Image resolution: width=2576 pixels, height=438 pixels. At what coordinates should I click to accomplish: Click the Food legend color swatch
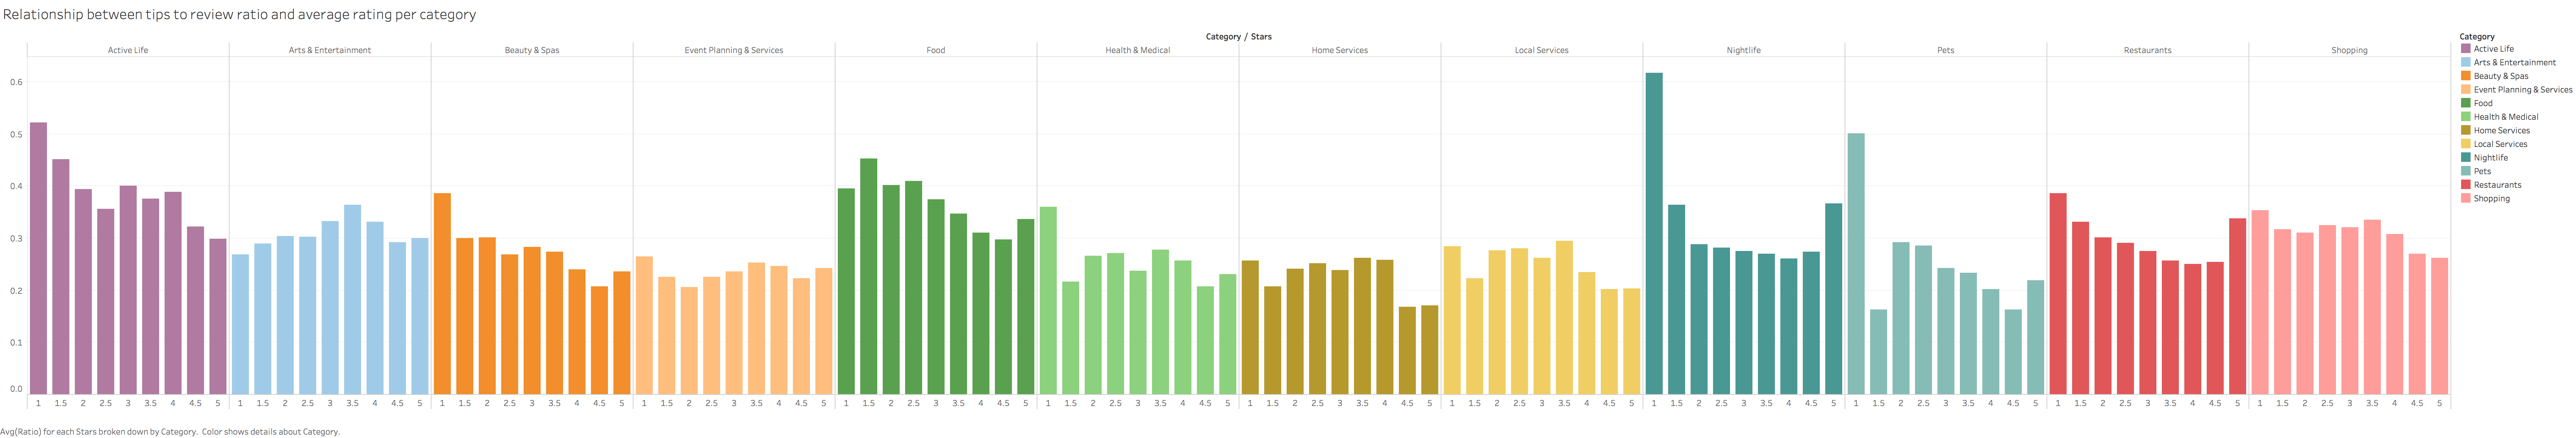pos(2466,103)
